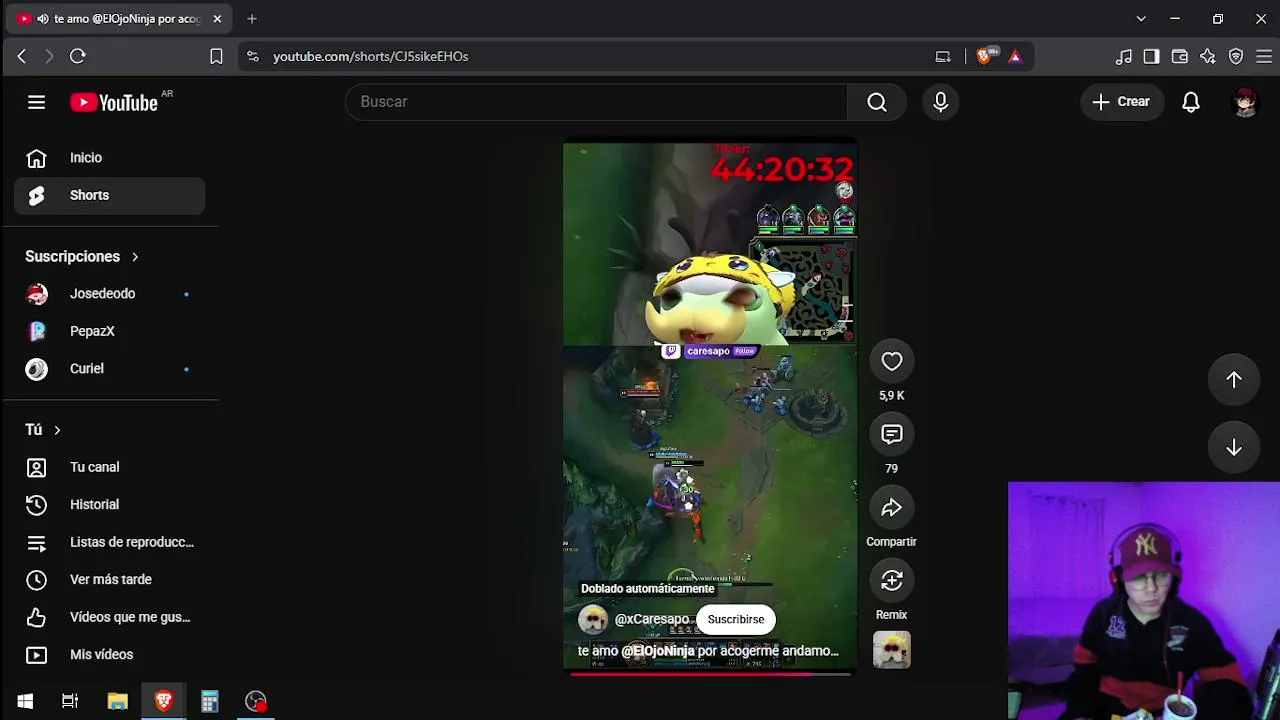Subscribe with the Suscribirse button
The image size is (1280, 720).
tap(736, 619)
